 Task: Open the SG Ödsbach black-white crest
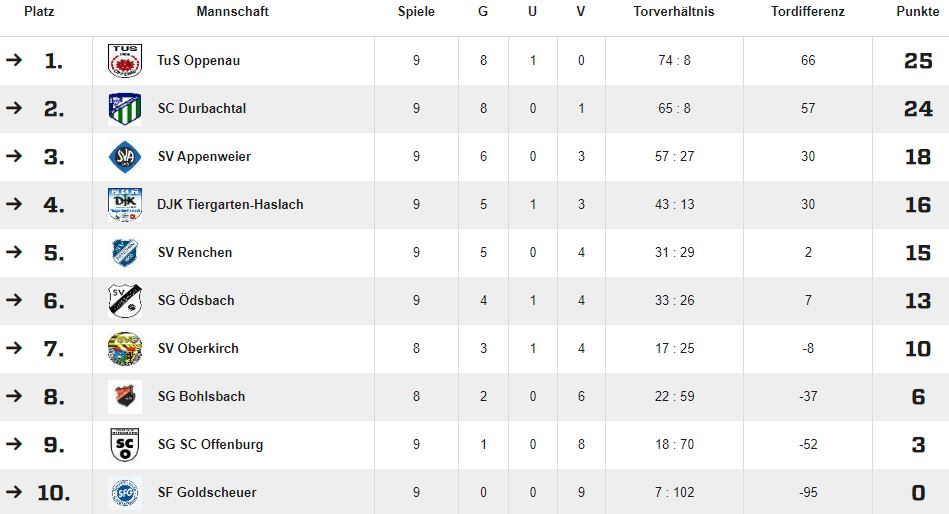125,300
